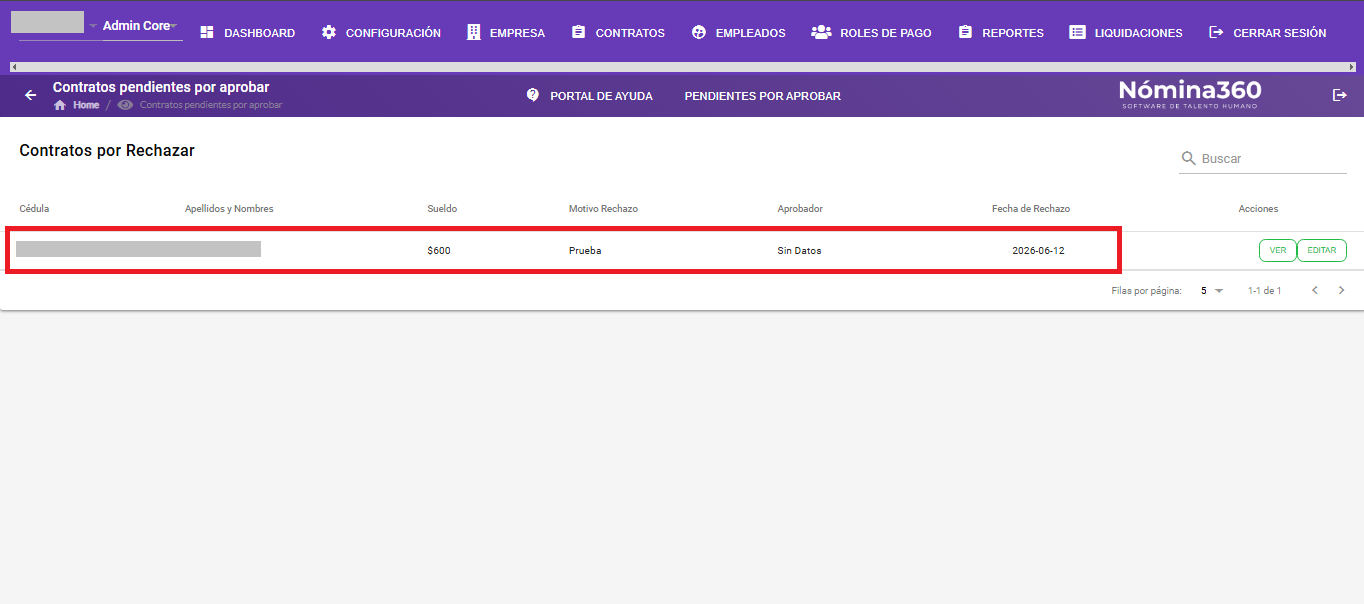Click the Empleados face icon

coord(699,33)
